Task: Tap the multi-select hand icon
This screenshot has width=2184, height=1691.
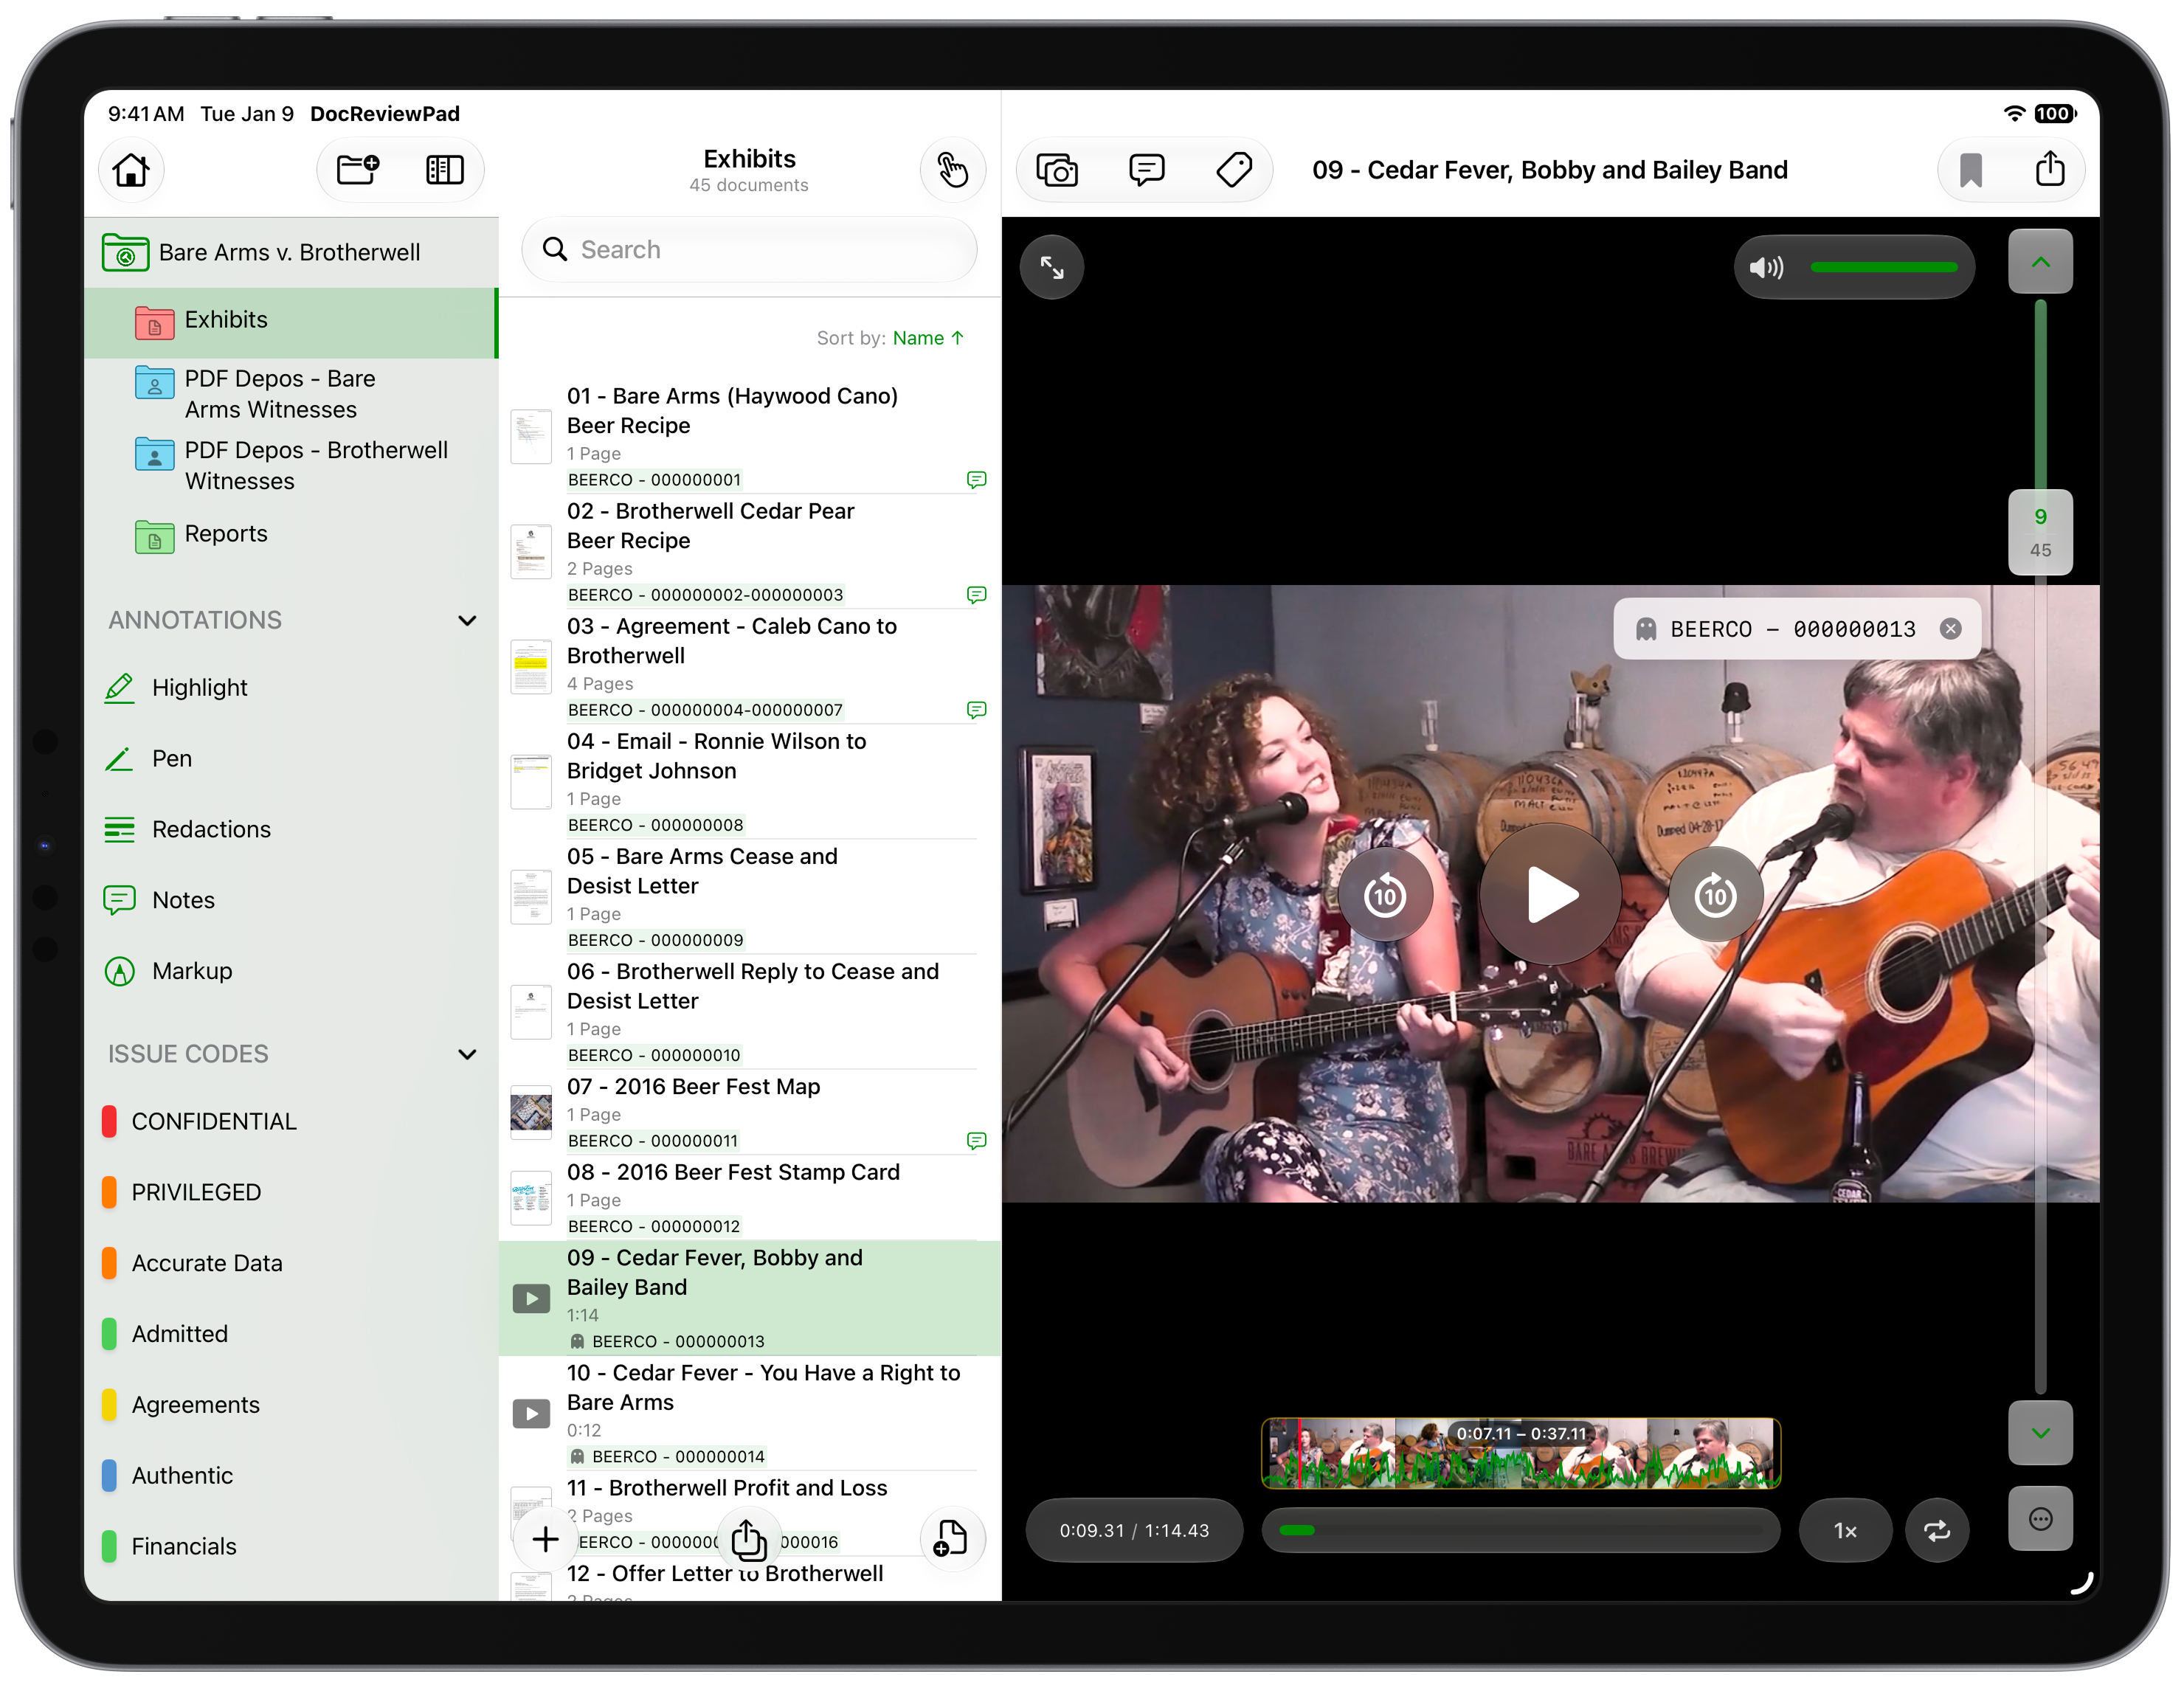Action: pyautogui.click(x=952, y=170)
